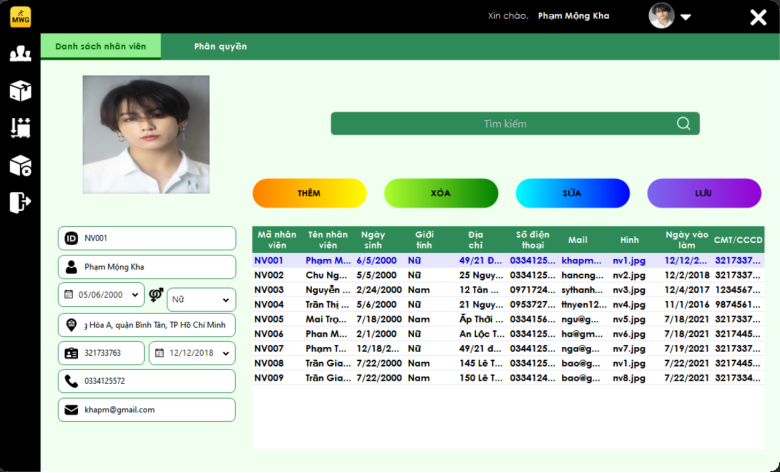Open the product box sidebar icon
Image resolution: width=780 pixels, height=473 pixels.
[20, 91]
